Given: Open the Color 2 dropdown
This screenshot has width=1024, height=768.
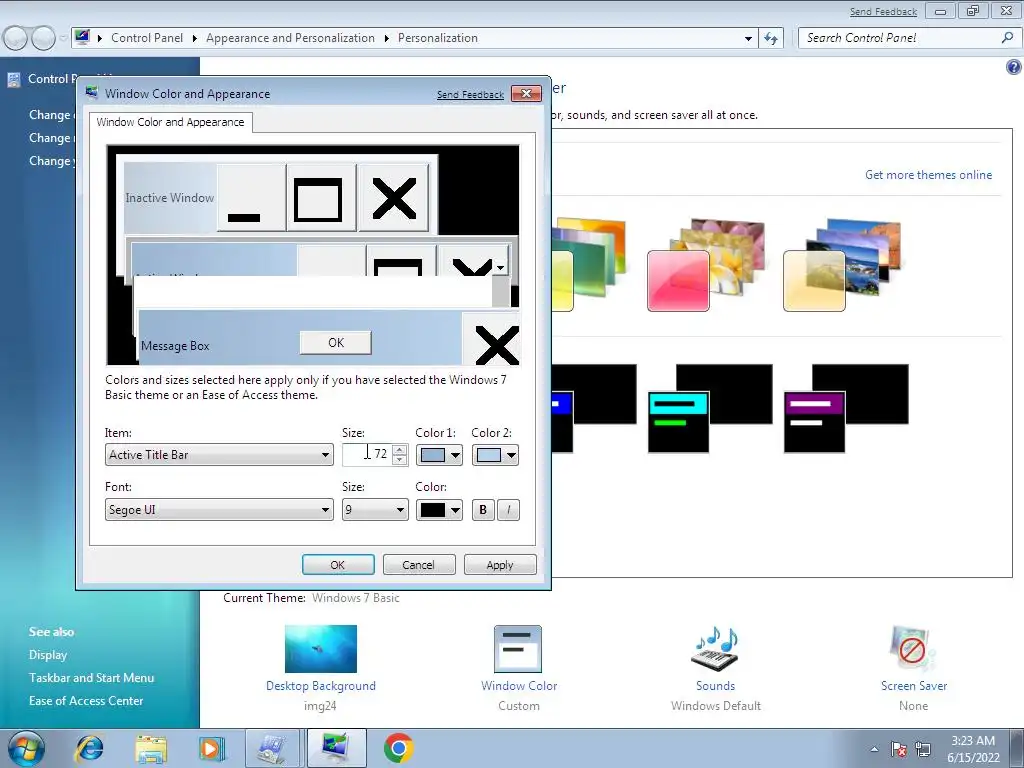Looking at the screenshot, I should coord(496,455).
